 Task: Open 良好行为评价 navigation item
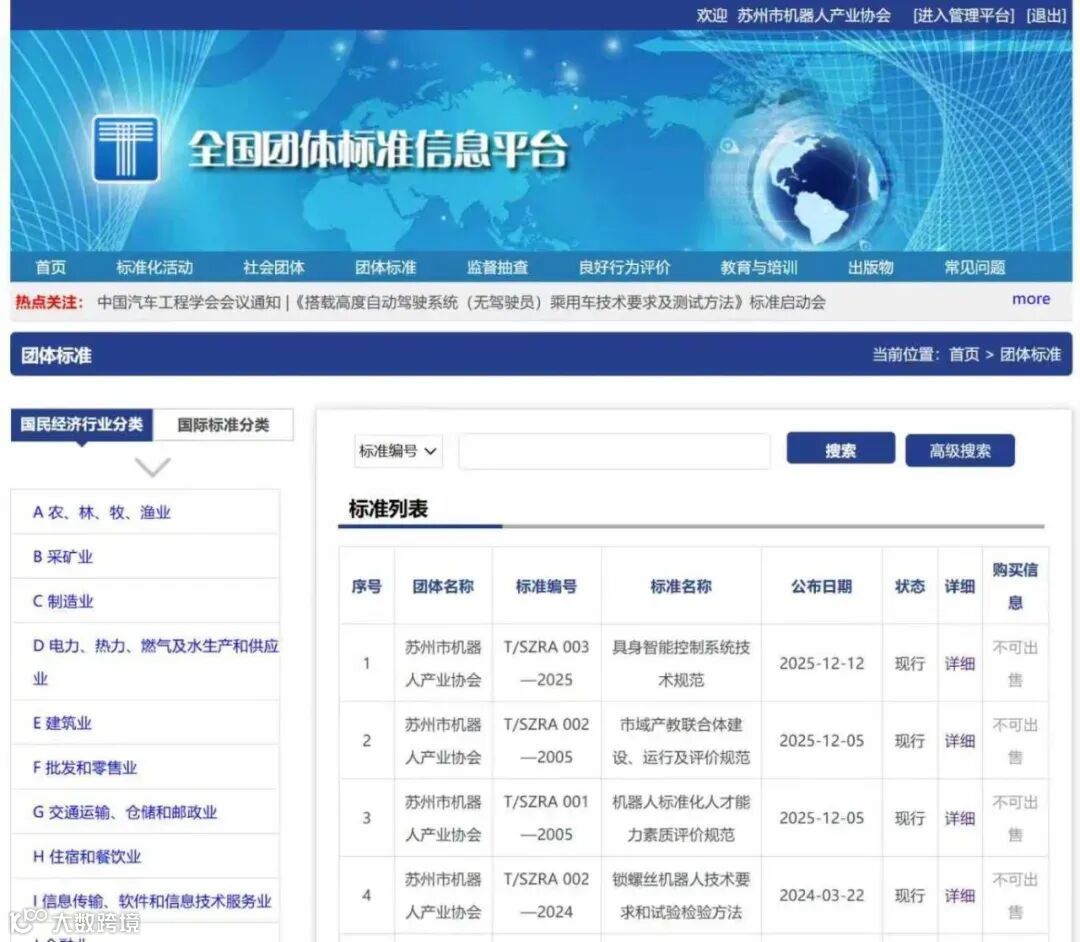(625, 267)
